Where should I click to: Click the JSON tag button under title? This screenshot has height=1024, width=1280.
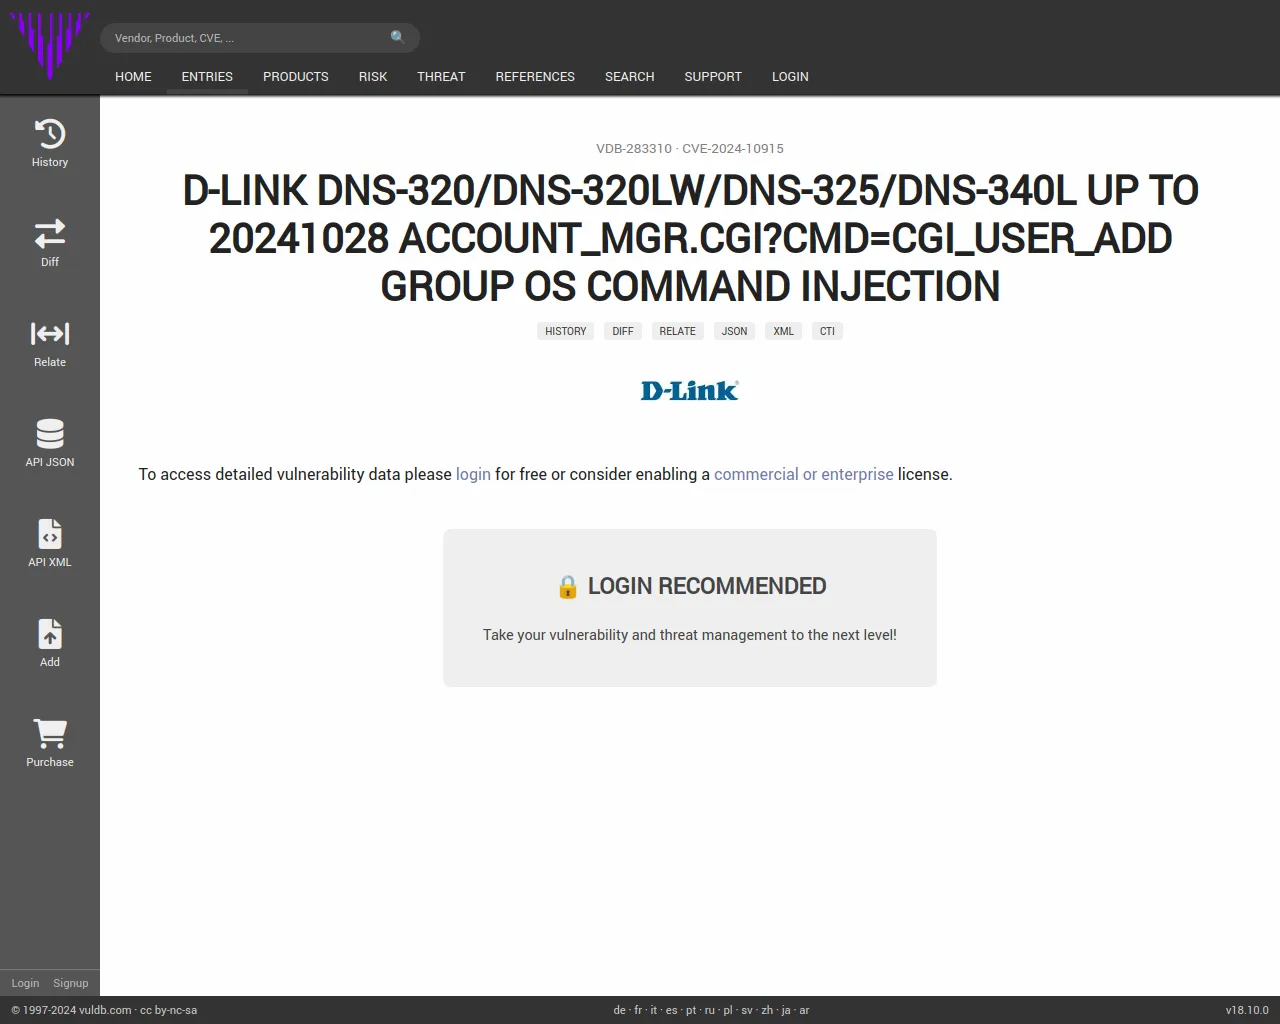tap(735, 331)
